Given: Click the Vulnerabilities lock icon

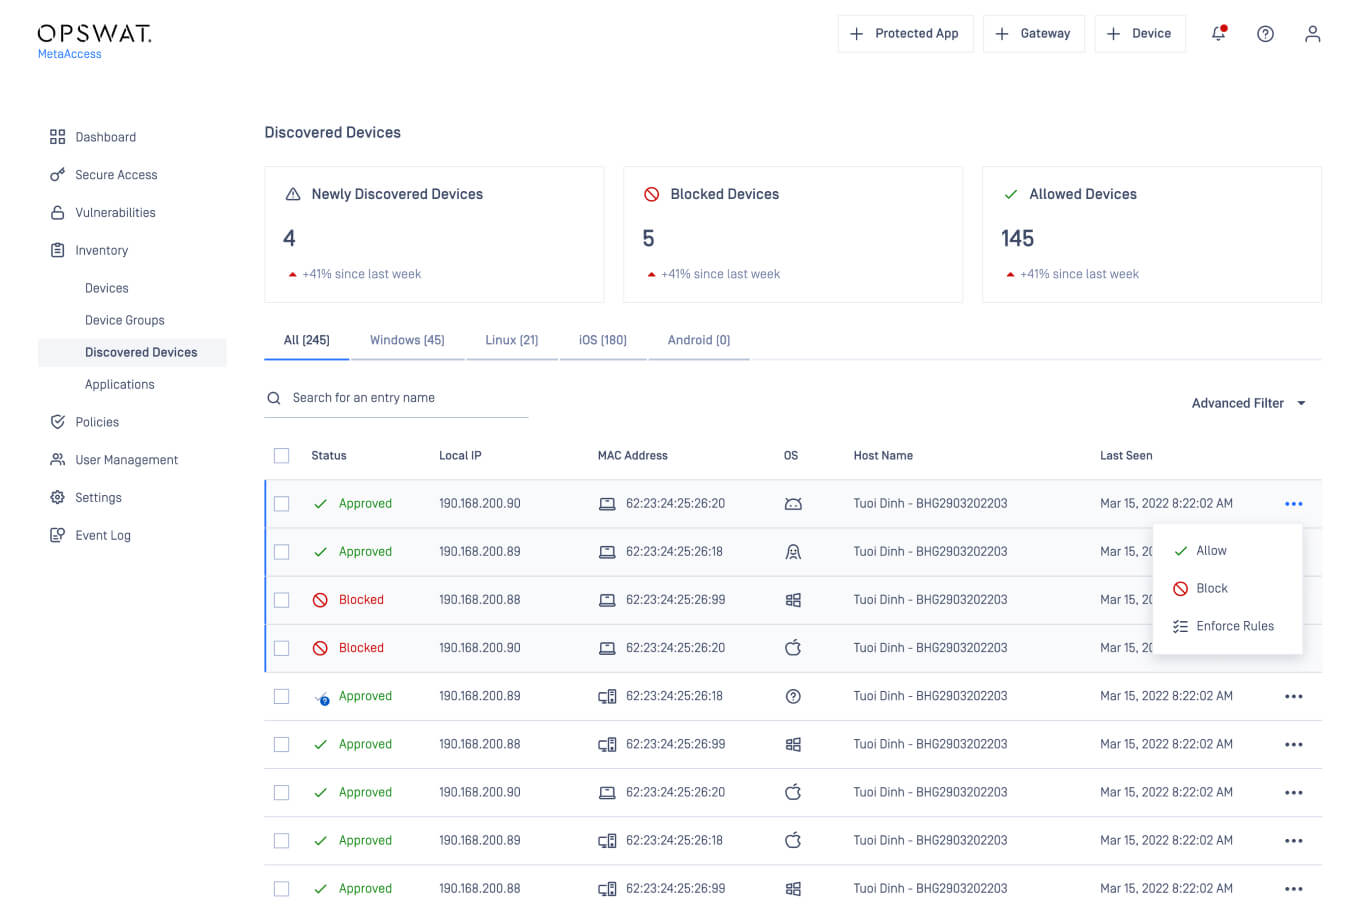Looking at the screenshot, I should point(58,213).
